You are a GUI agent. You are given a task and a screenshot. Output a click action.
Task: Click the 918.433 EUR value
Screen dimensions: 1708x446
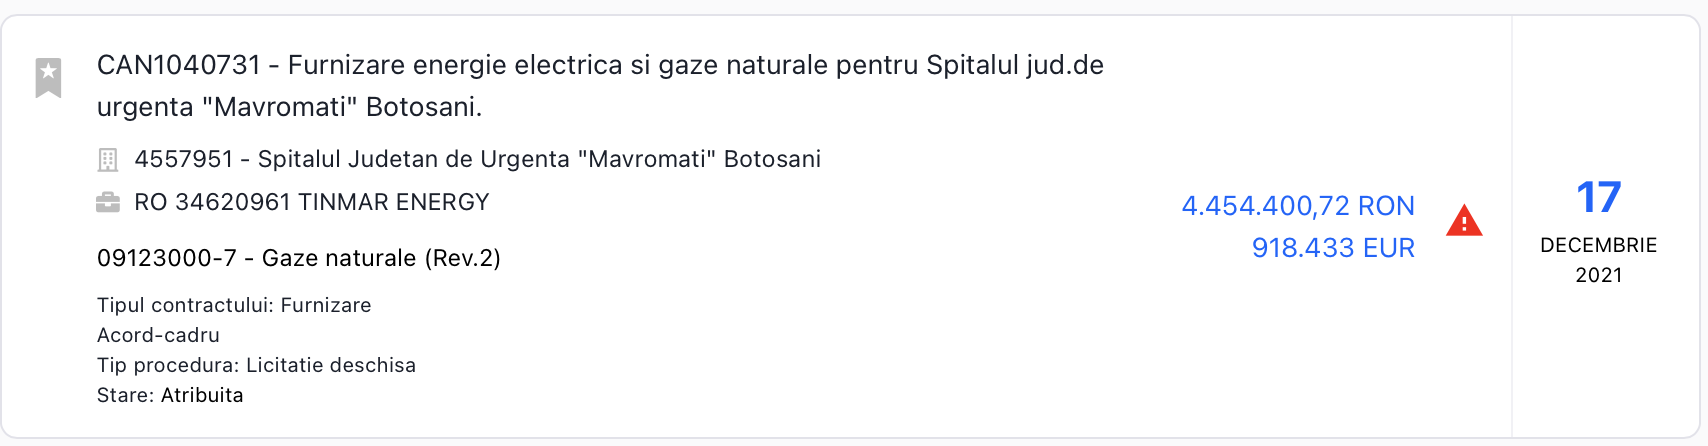coord(1332,248)
